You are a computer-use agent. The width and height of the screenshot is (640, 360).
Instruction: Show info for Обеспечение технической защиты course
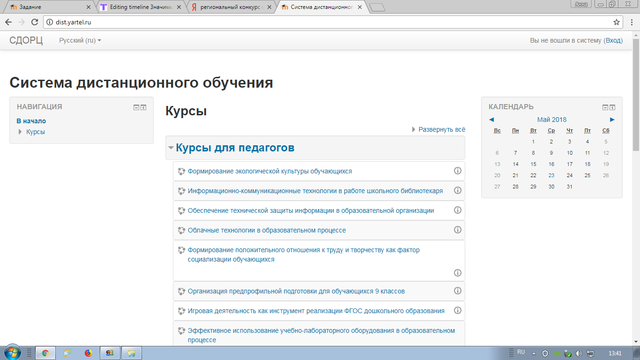click(x=458, y=210)
